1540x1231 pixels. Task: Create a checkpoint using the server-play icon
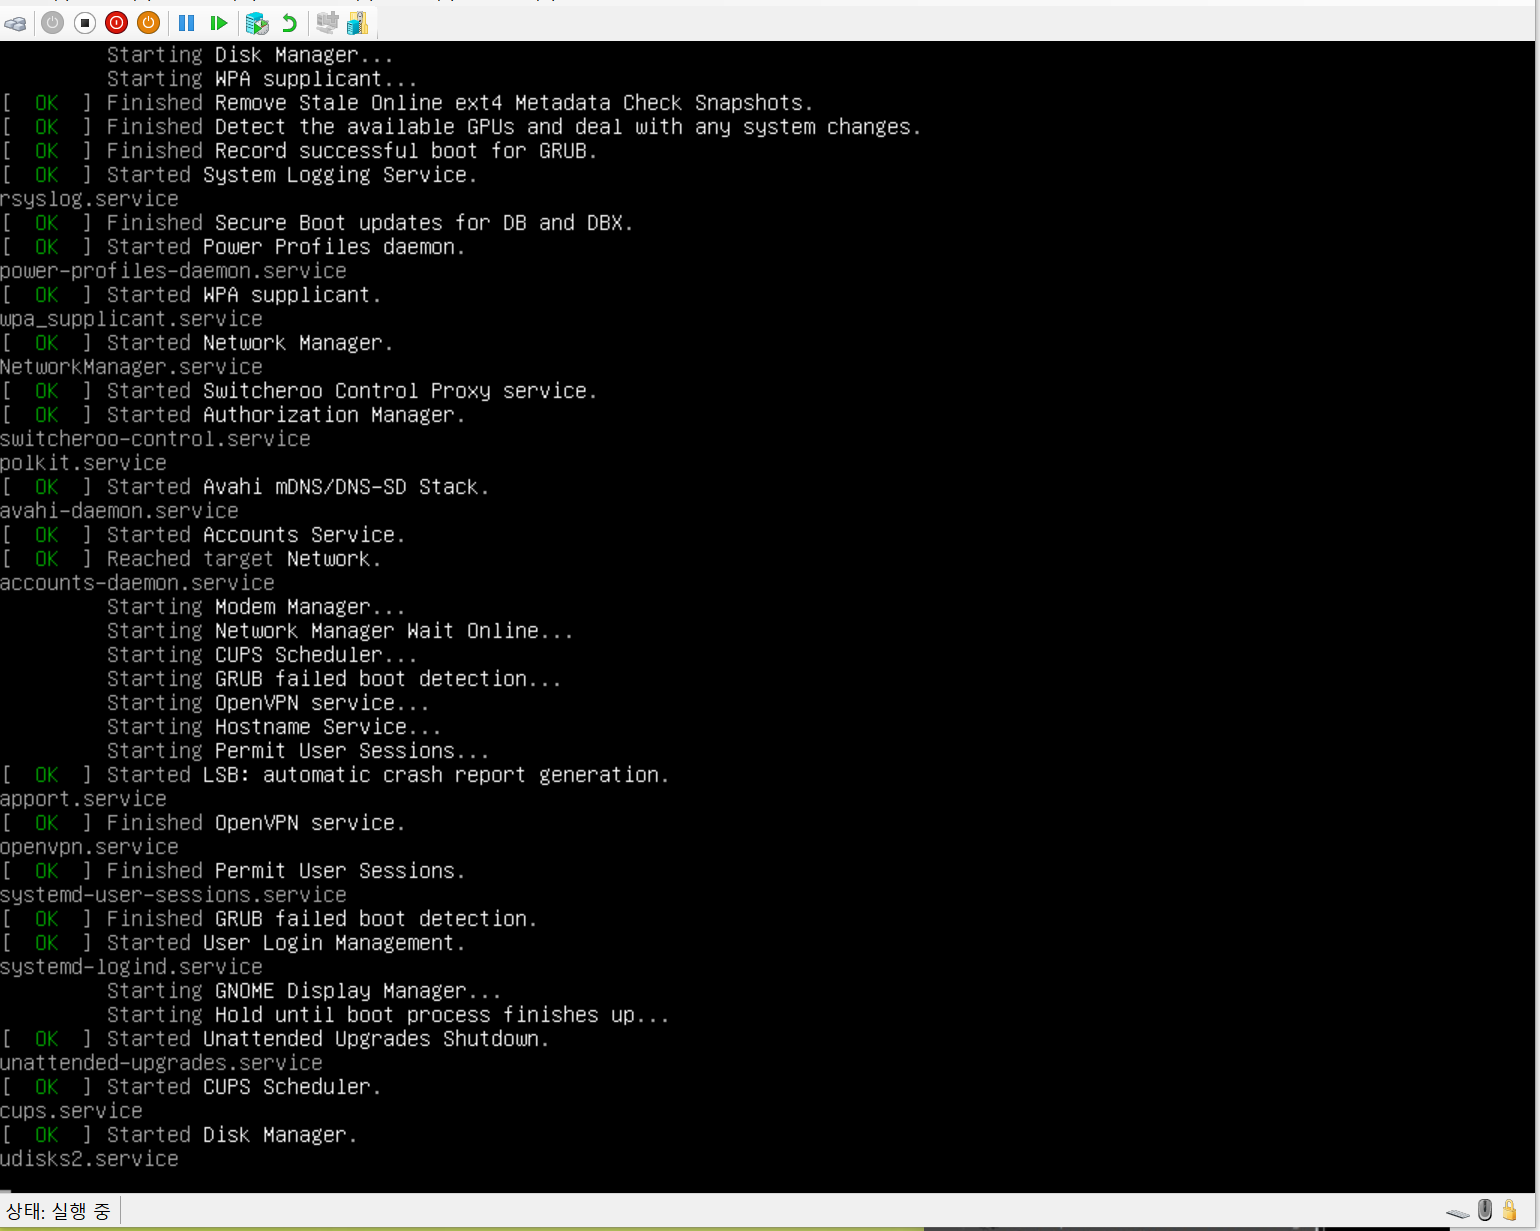pyautogui.click(x=257, y=22)
